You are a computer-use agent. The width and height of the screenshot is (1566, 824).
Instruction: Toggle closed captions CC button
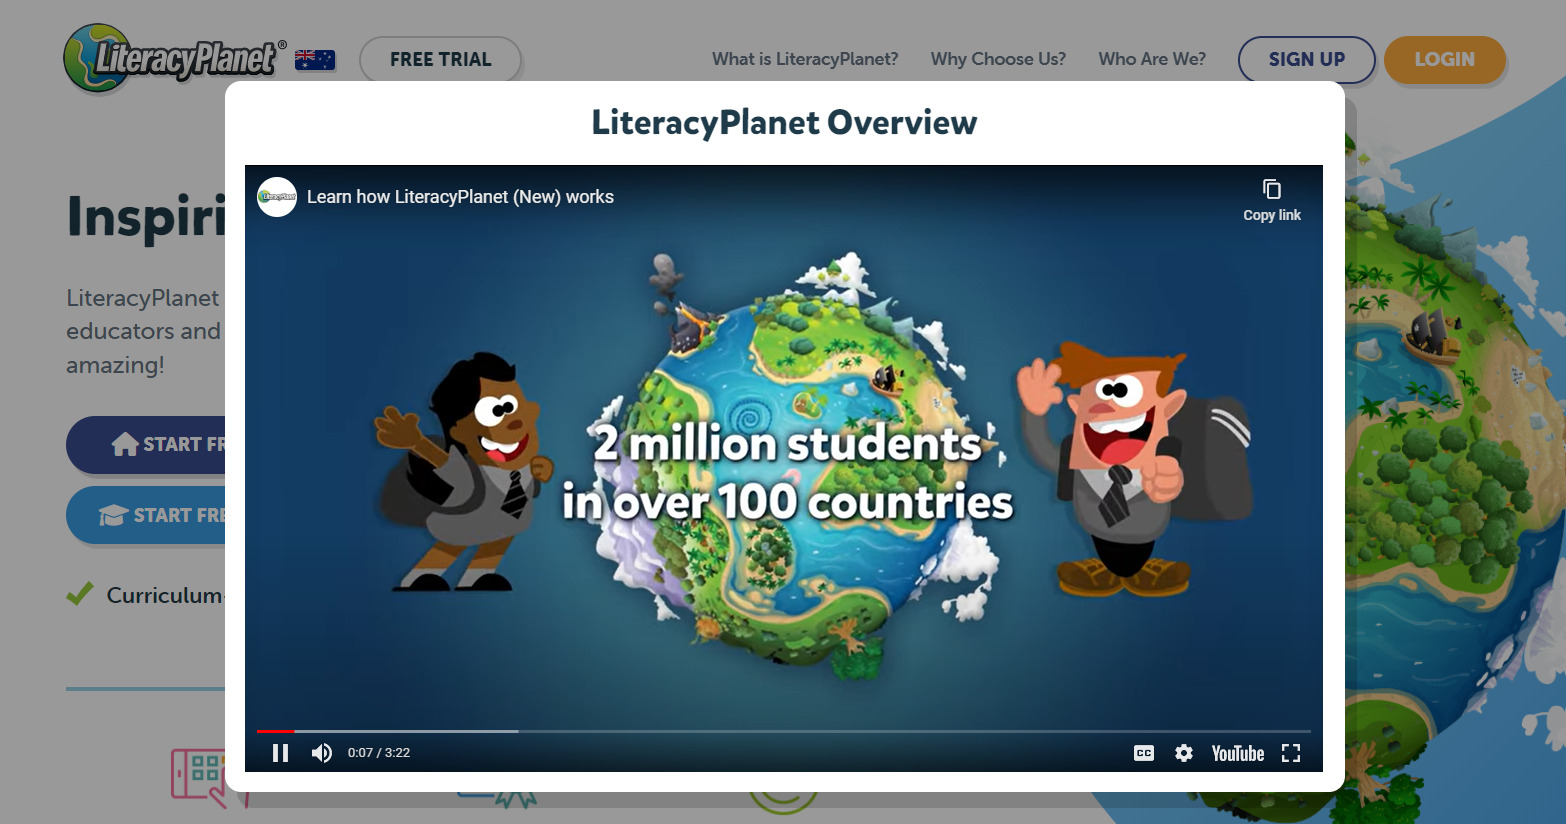click(1144, 753)
